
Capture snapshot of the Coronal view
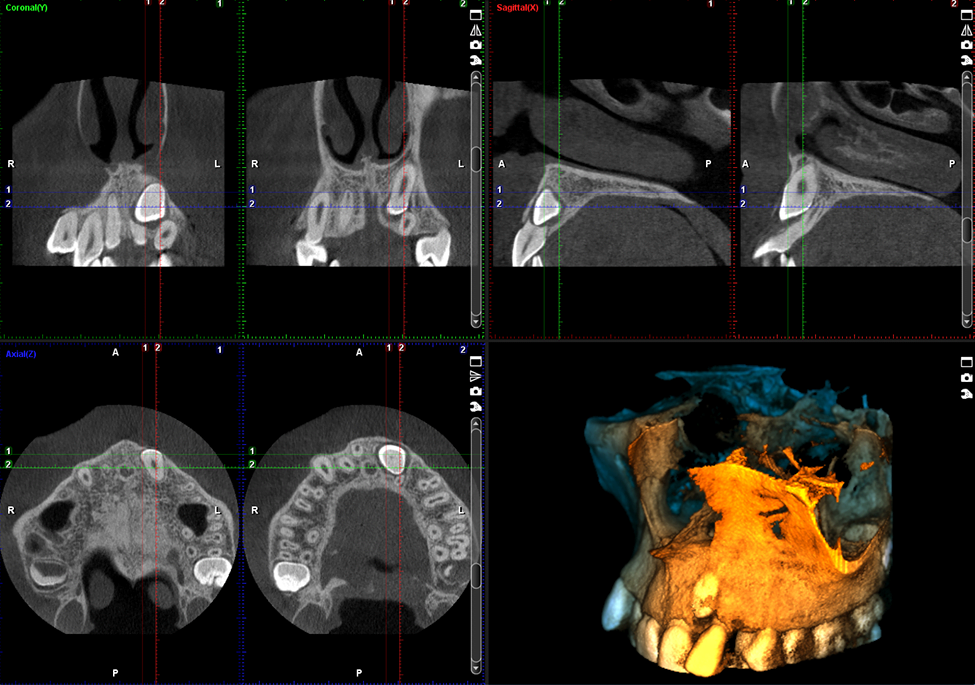click(476, 46)
